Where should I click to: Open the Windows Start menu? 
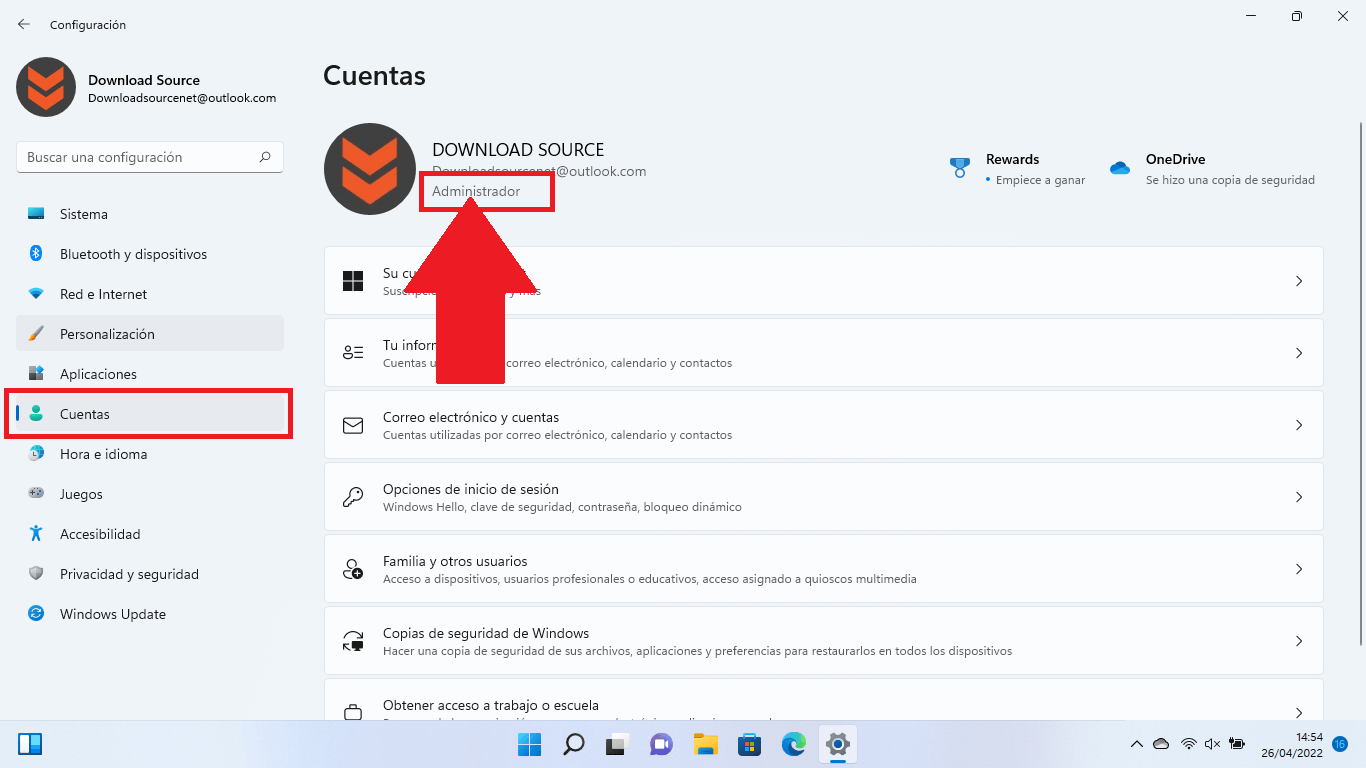[x=529, y=744]
